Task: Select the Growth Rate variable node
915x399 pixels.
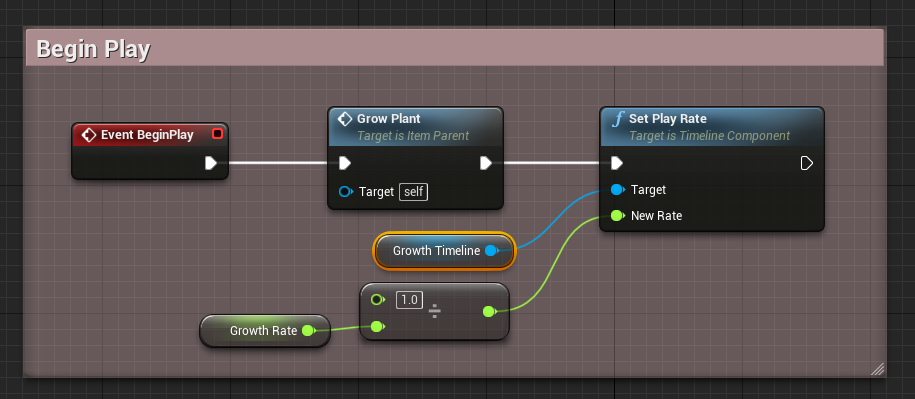Action: (265, 331)
